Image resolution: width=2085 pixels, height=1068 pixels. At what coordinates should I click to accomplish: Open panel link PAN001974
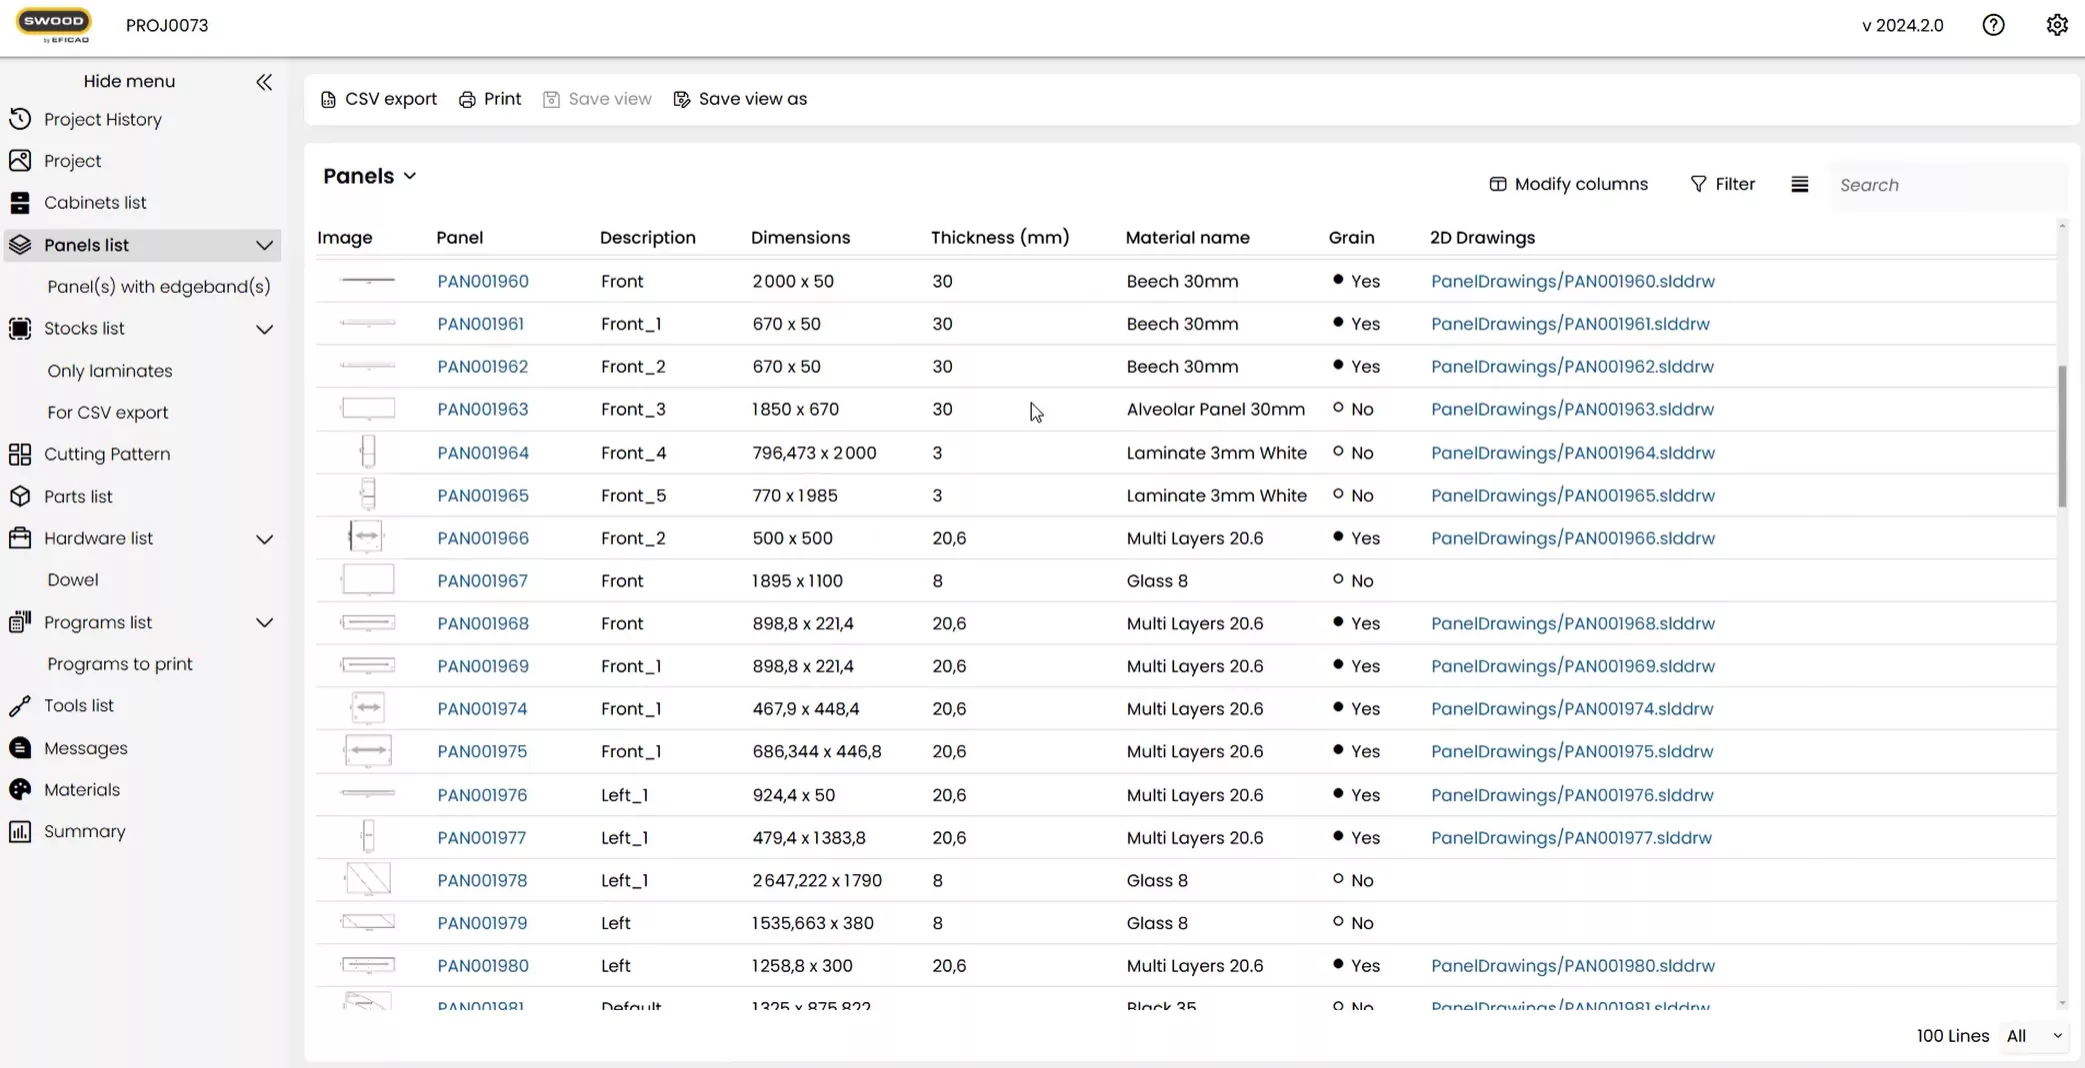[482, 709]
